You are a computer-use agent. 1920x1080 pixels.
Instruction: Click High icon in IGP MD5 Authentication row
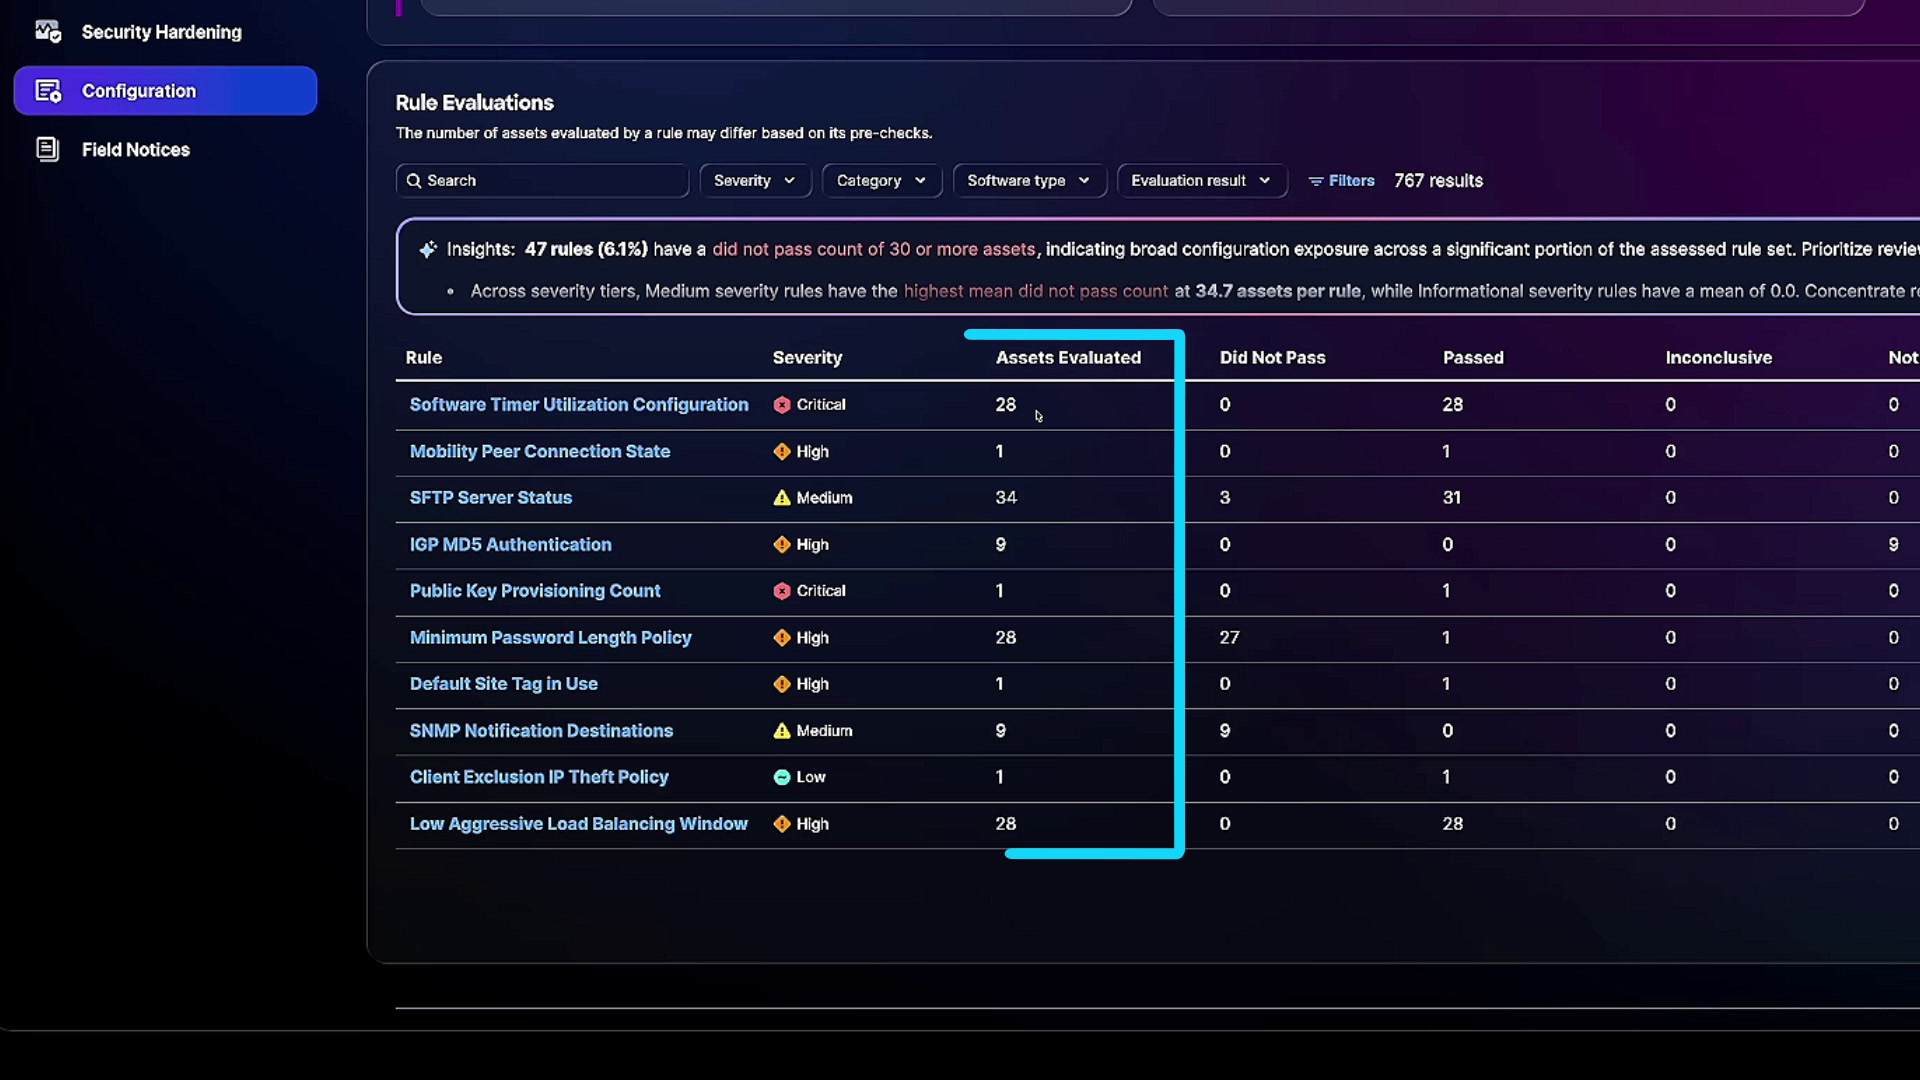tap(782, 545)
